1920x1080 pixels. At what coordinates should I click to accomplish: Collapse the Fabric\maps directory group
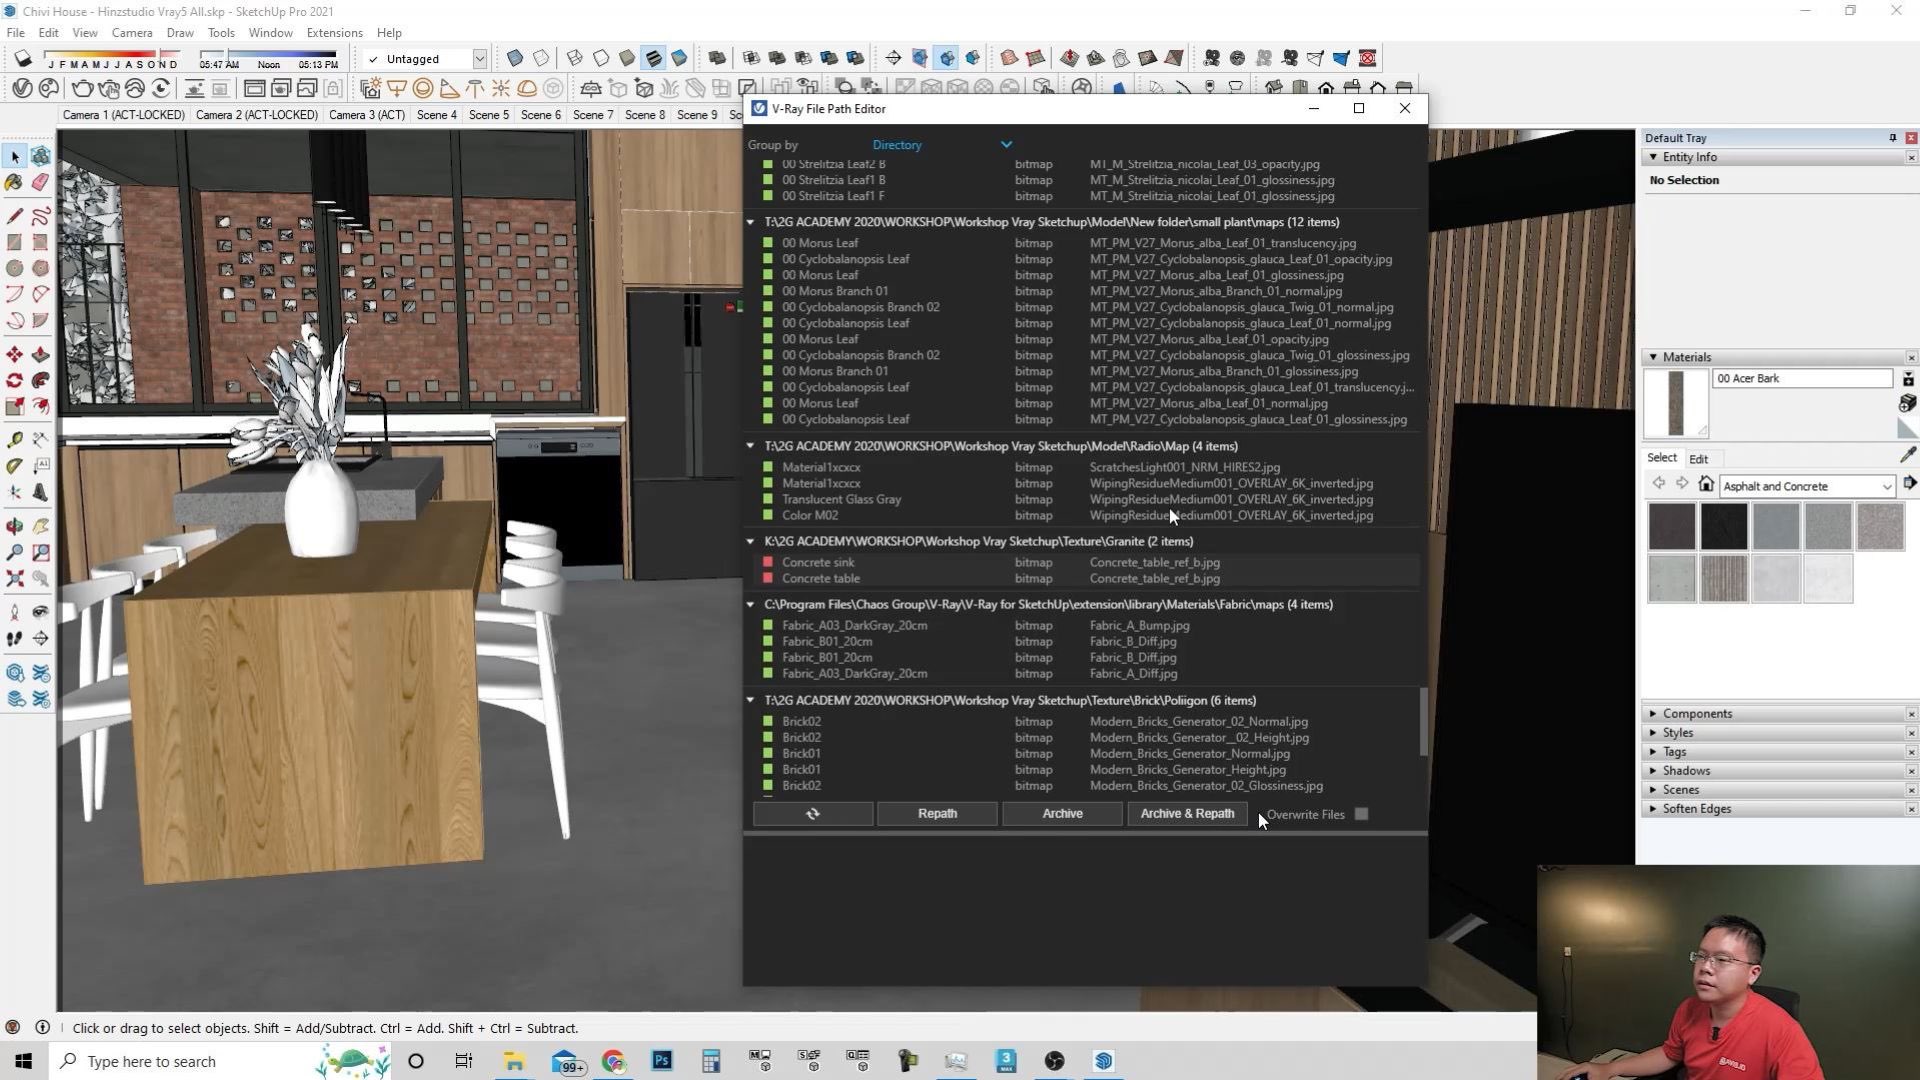(750, 604)
